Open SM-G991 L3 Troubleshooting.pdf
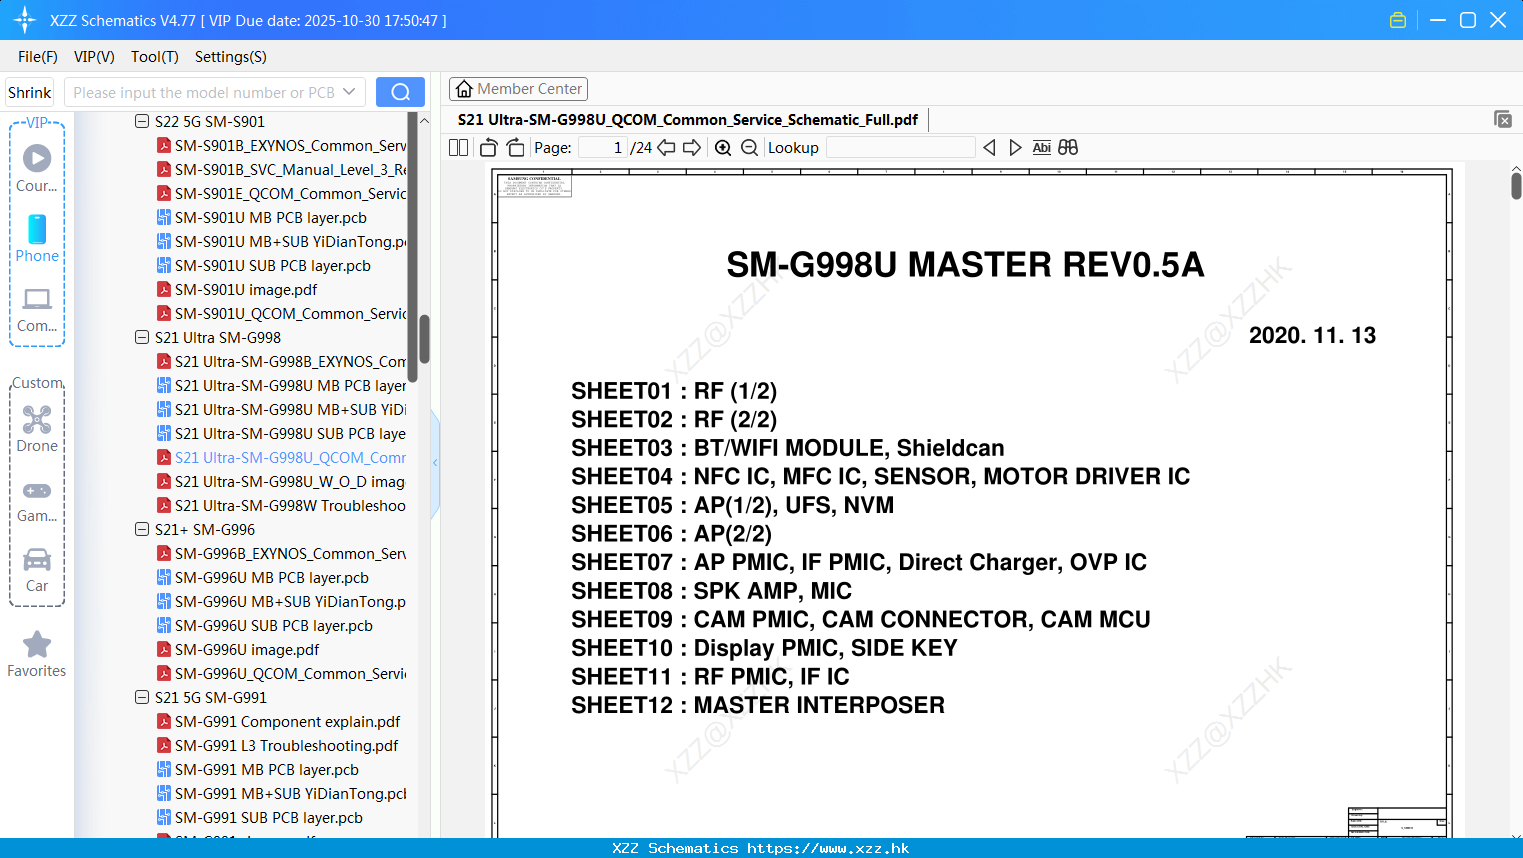The height and width of the screenshot is (858, 1523). [x=286, y=746]
